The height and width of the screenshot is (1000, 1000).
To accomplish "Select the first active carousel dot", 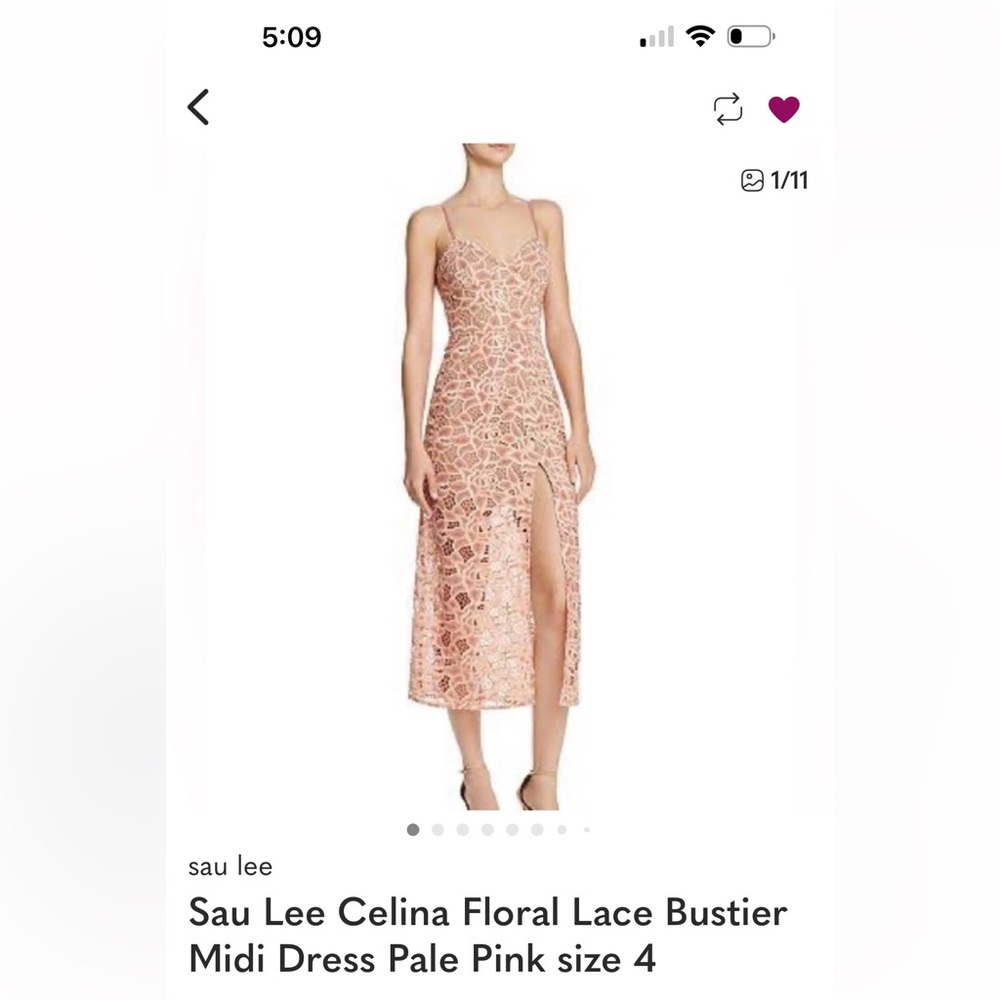I will click(412, 830).
